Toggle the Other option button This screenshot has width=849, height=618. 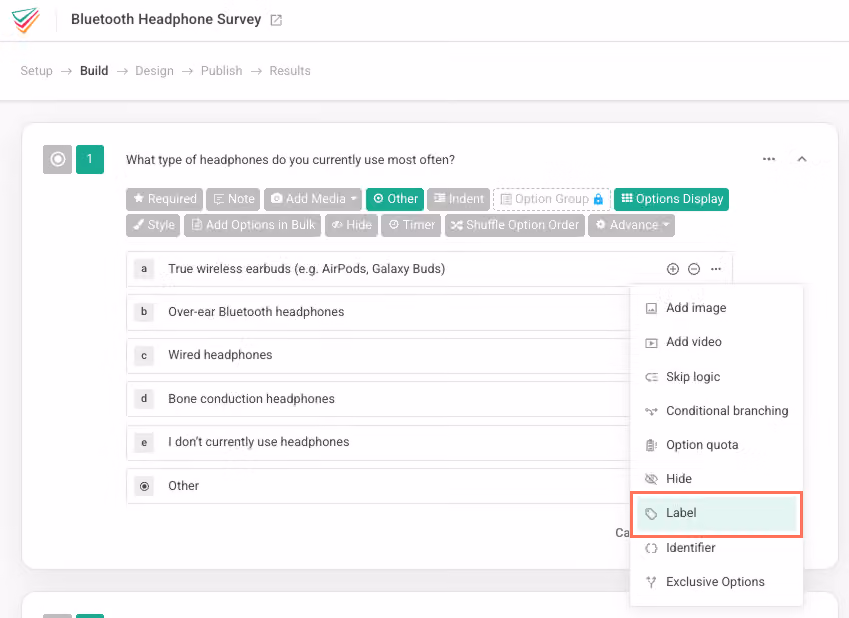click(395, 199)
